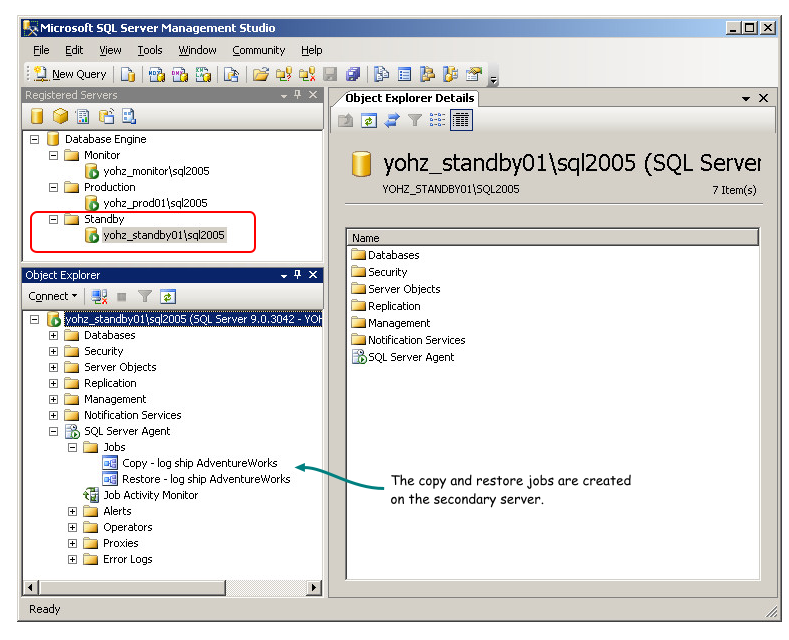Screen dimensions: 789x640
Task: Open the Connect dropdown in Object Explorer
Action: [52, 296]
